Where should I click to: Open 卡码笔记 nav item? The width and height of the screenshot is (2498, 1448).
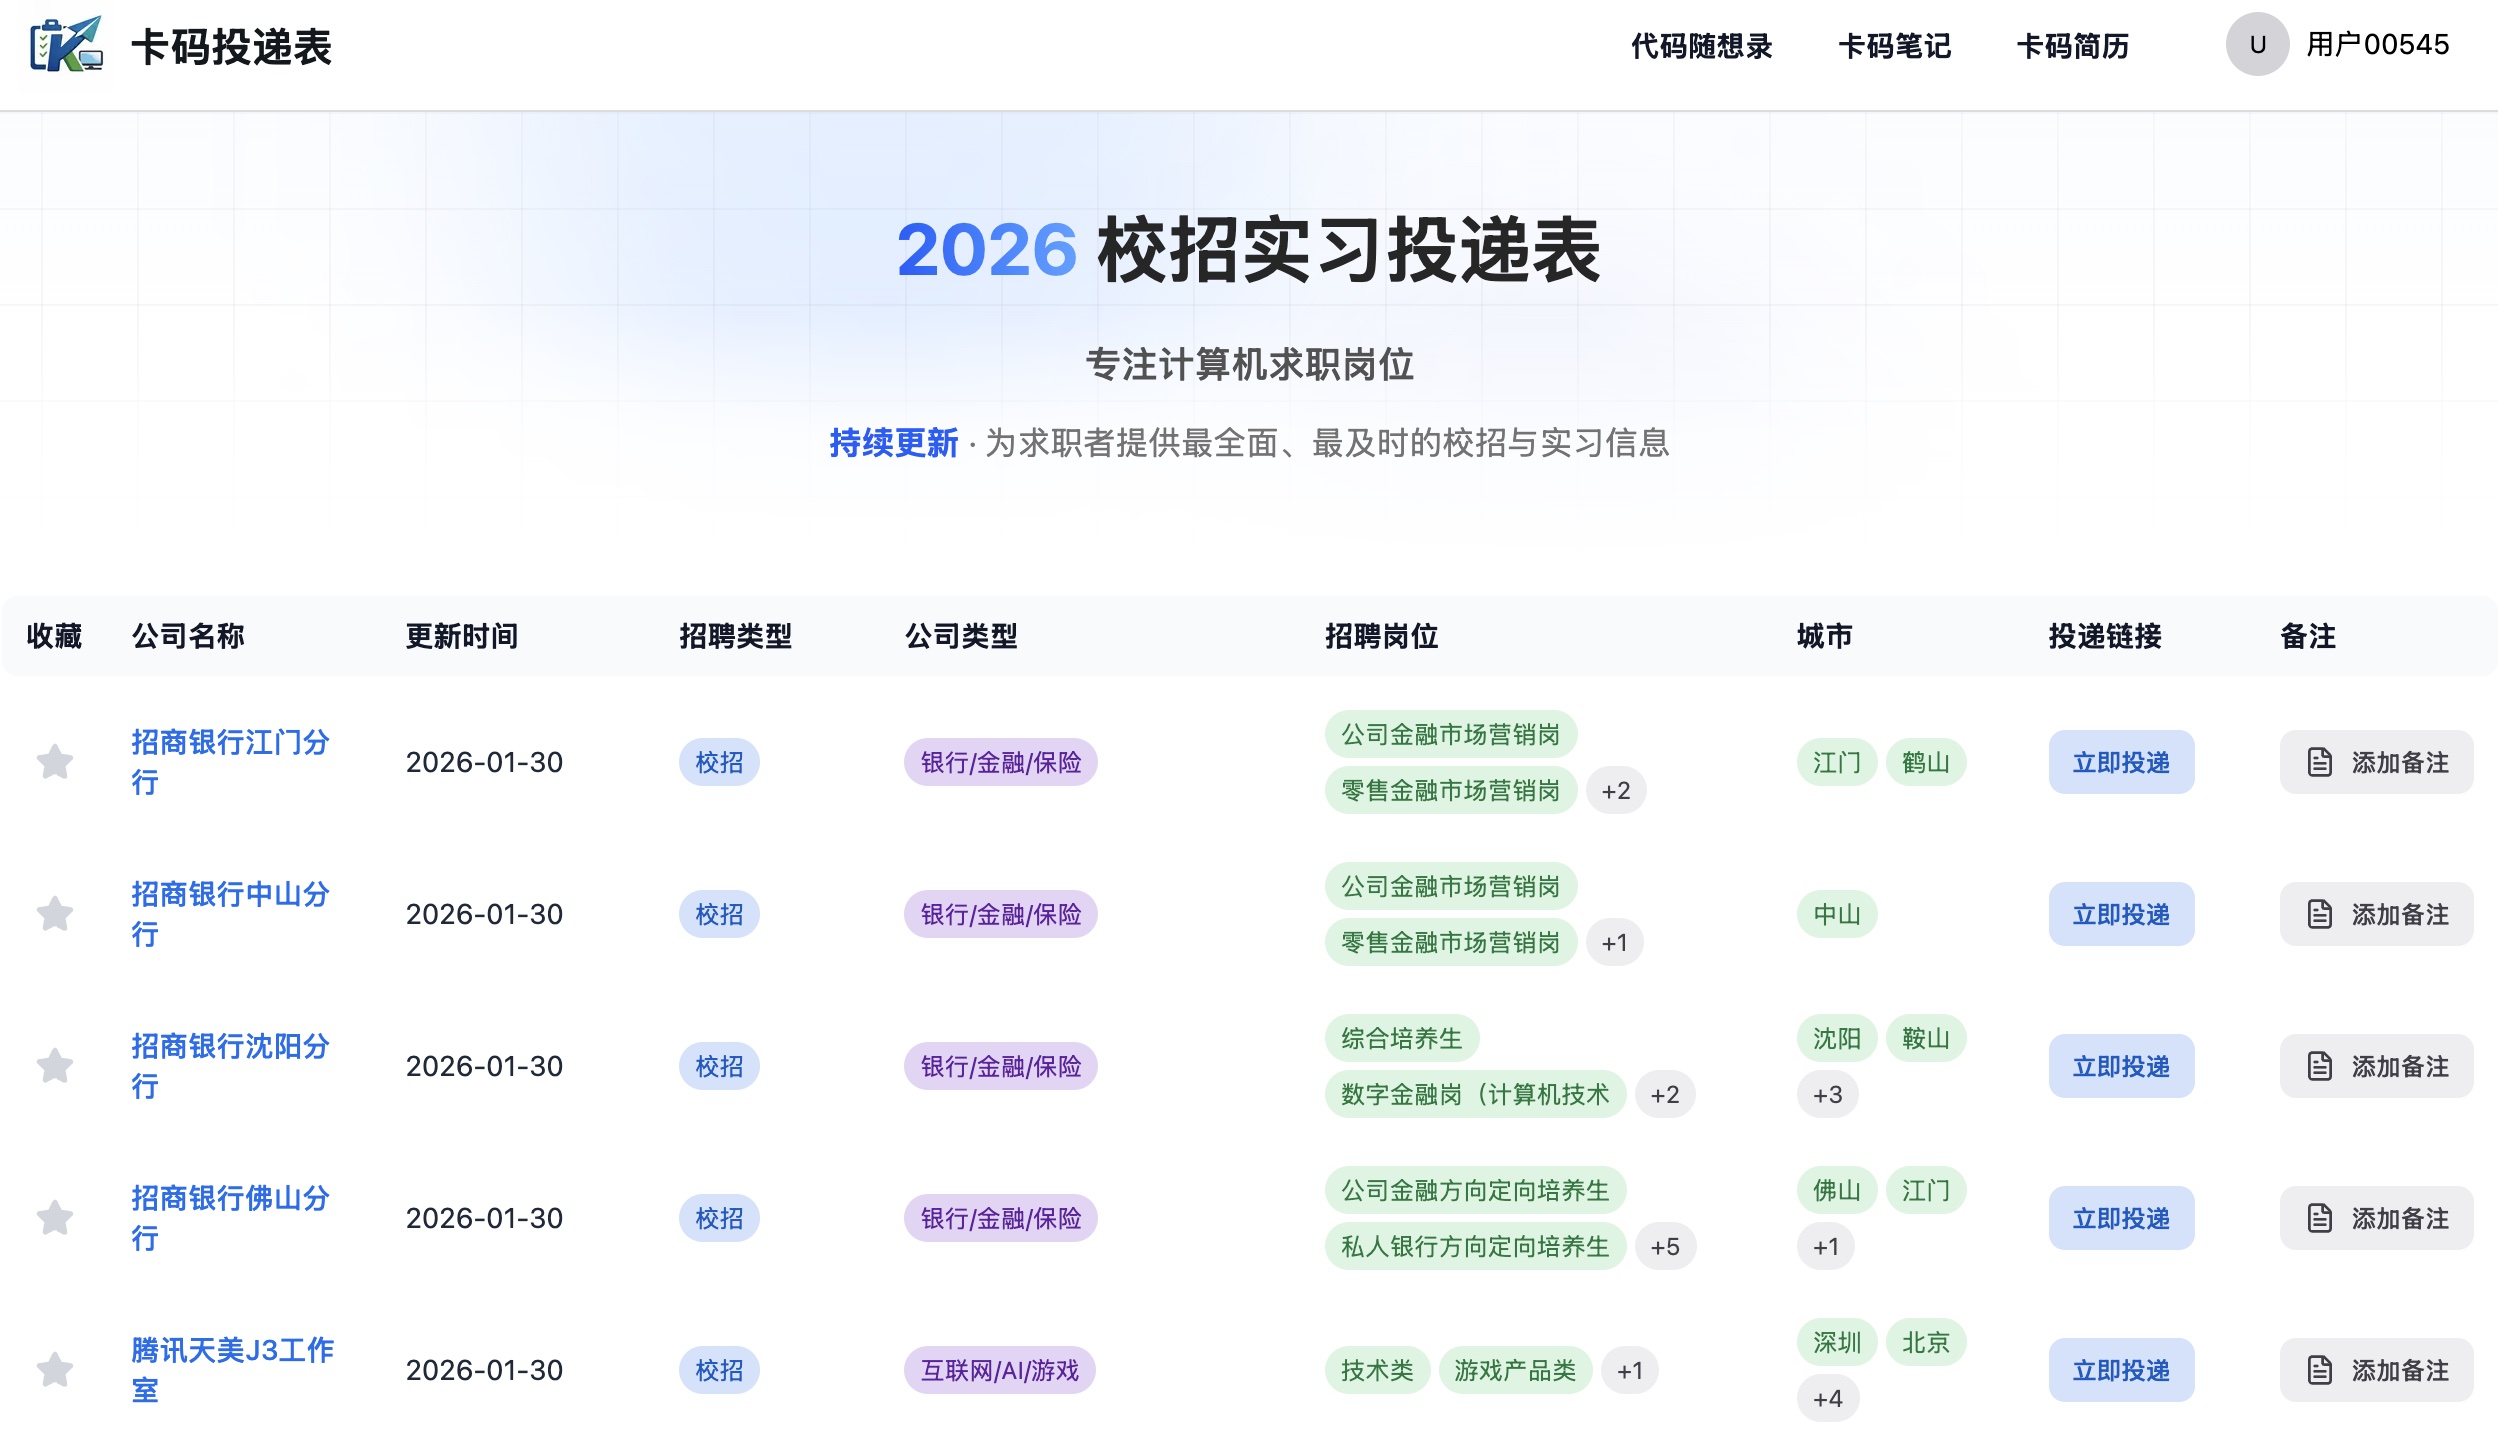pyautogui.click(x=1894, y=46)
